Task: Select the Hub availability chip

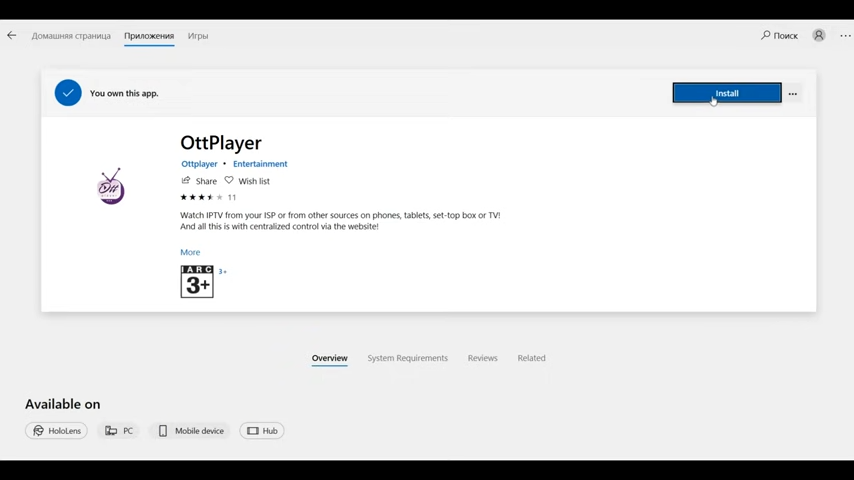Action: coord(262,431)
